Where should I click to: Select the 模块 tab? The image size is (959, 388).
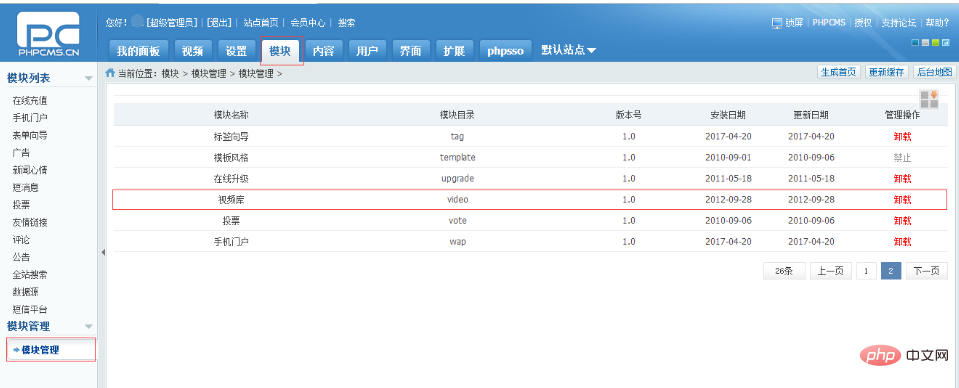[x=281, y=51]
